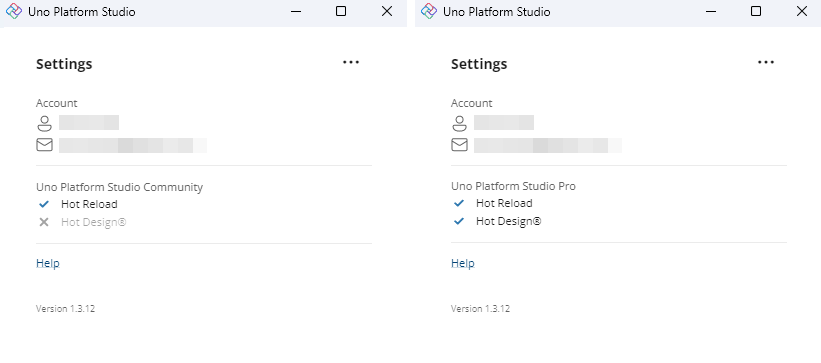Minimize the Community Uno Platform Studio window
This screenshot has width=821, height=363.
click(296, 11)
